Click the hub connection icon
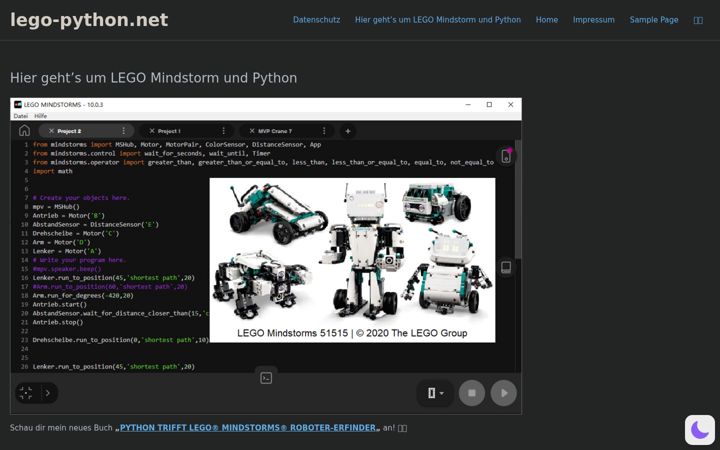This screenshot has height=450, width=720. click(x=506, y=156)
